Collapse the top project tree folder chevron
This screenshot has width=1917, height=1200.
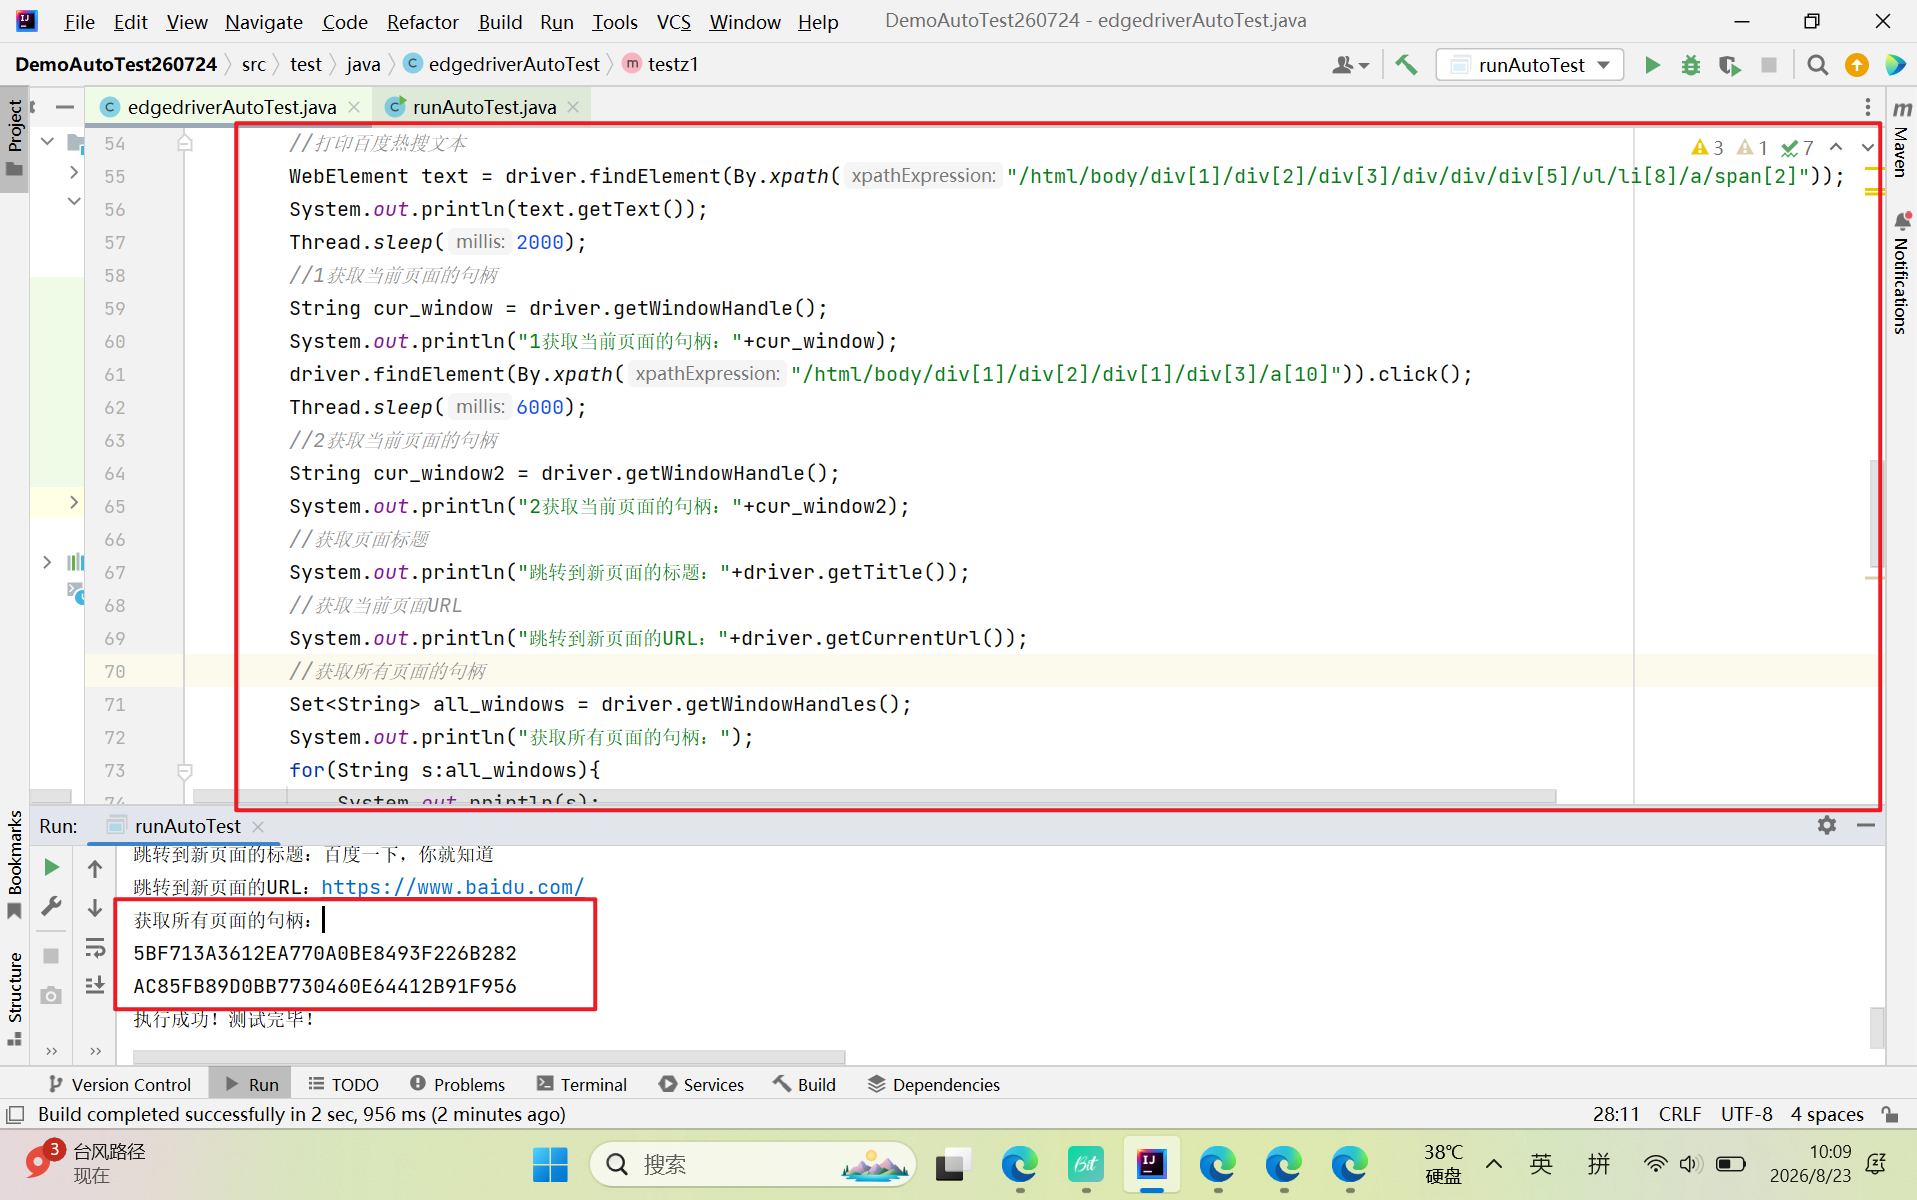click(47, 142)
